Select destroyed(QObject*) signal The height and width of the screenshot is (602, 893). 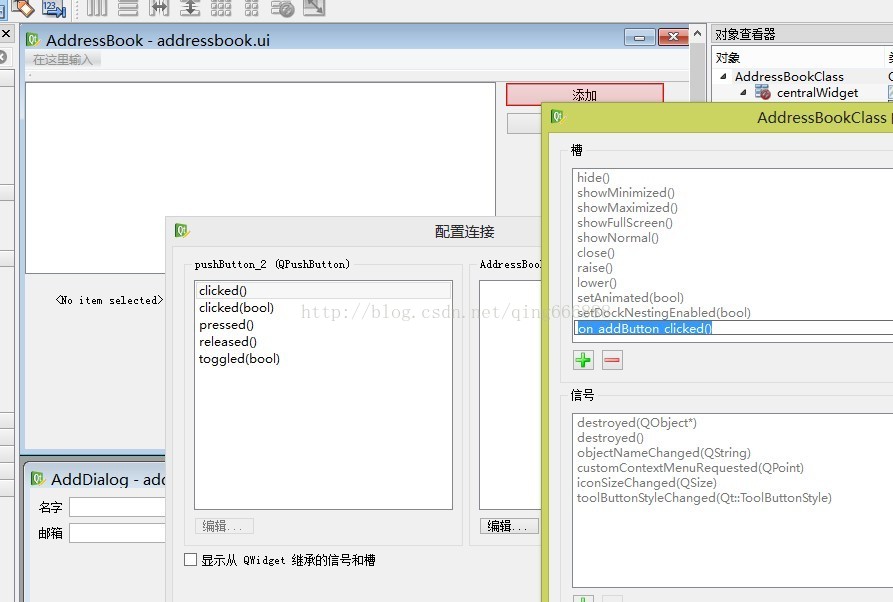click(637, 423)
